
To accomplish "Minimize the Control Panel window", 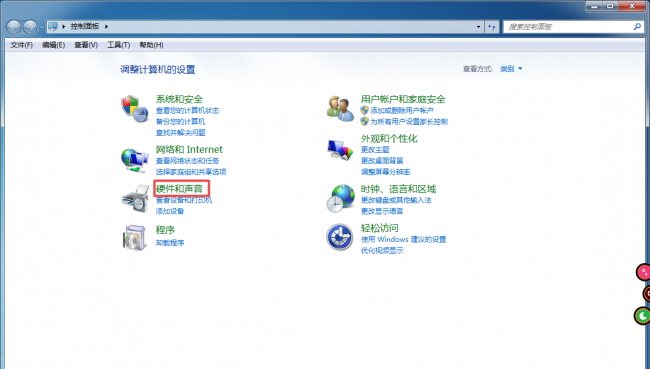I will [594, 6].
